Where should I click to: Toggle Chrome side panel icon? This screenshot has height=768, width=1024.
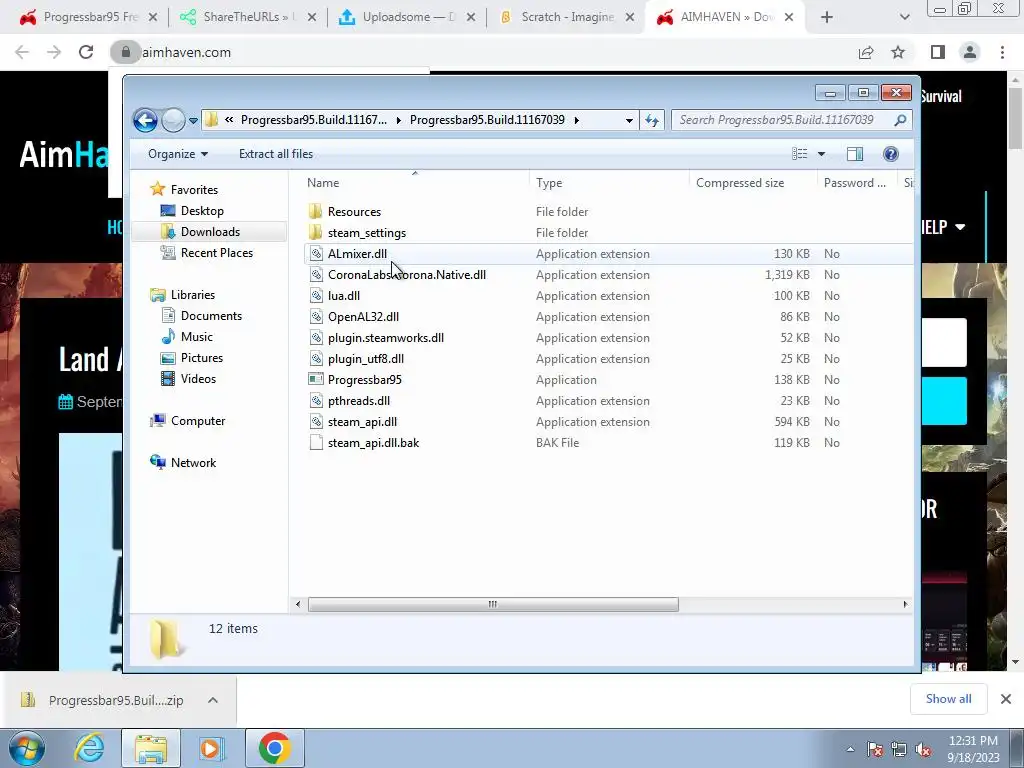click(x=938, y=52)
